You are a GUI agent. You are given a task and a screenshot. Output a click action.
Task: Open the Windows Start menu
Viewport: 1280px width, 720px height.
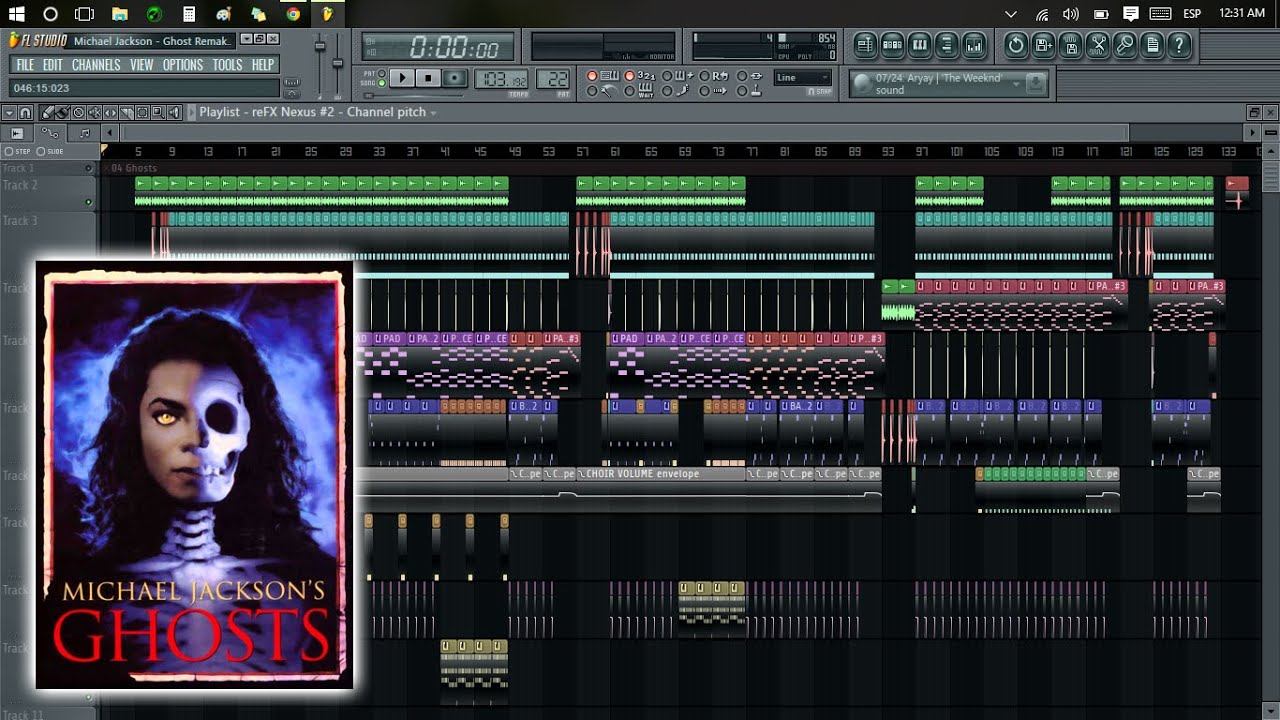point(16,14)
